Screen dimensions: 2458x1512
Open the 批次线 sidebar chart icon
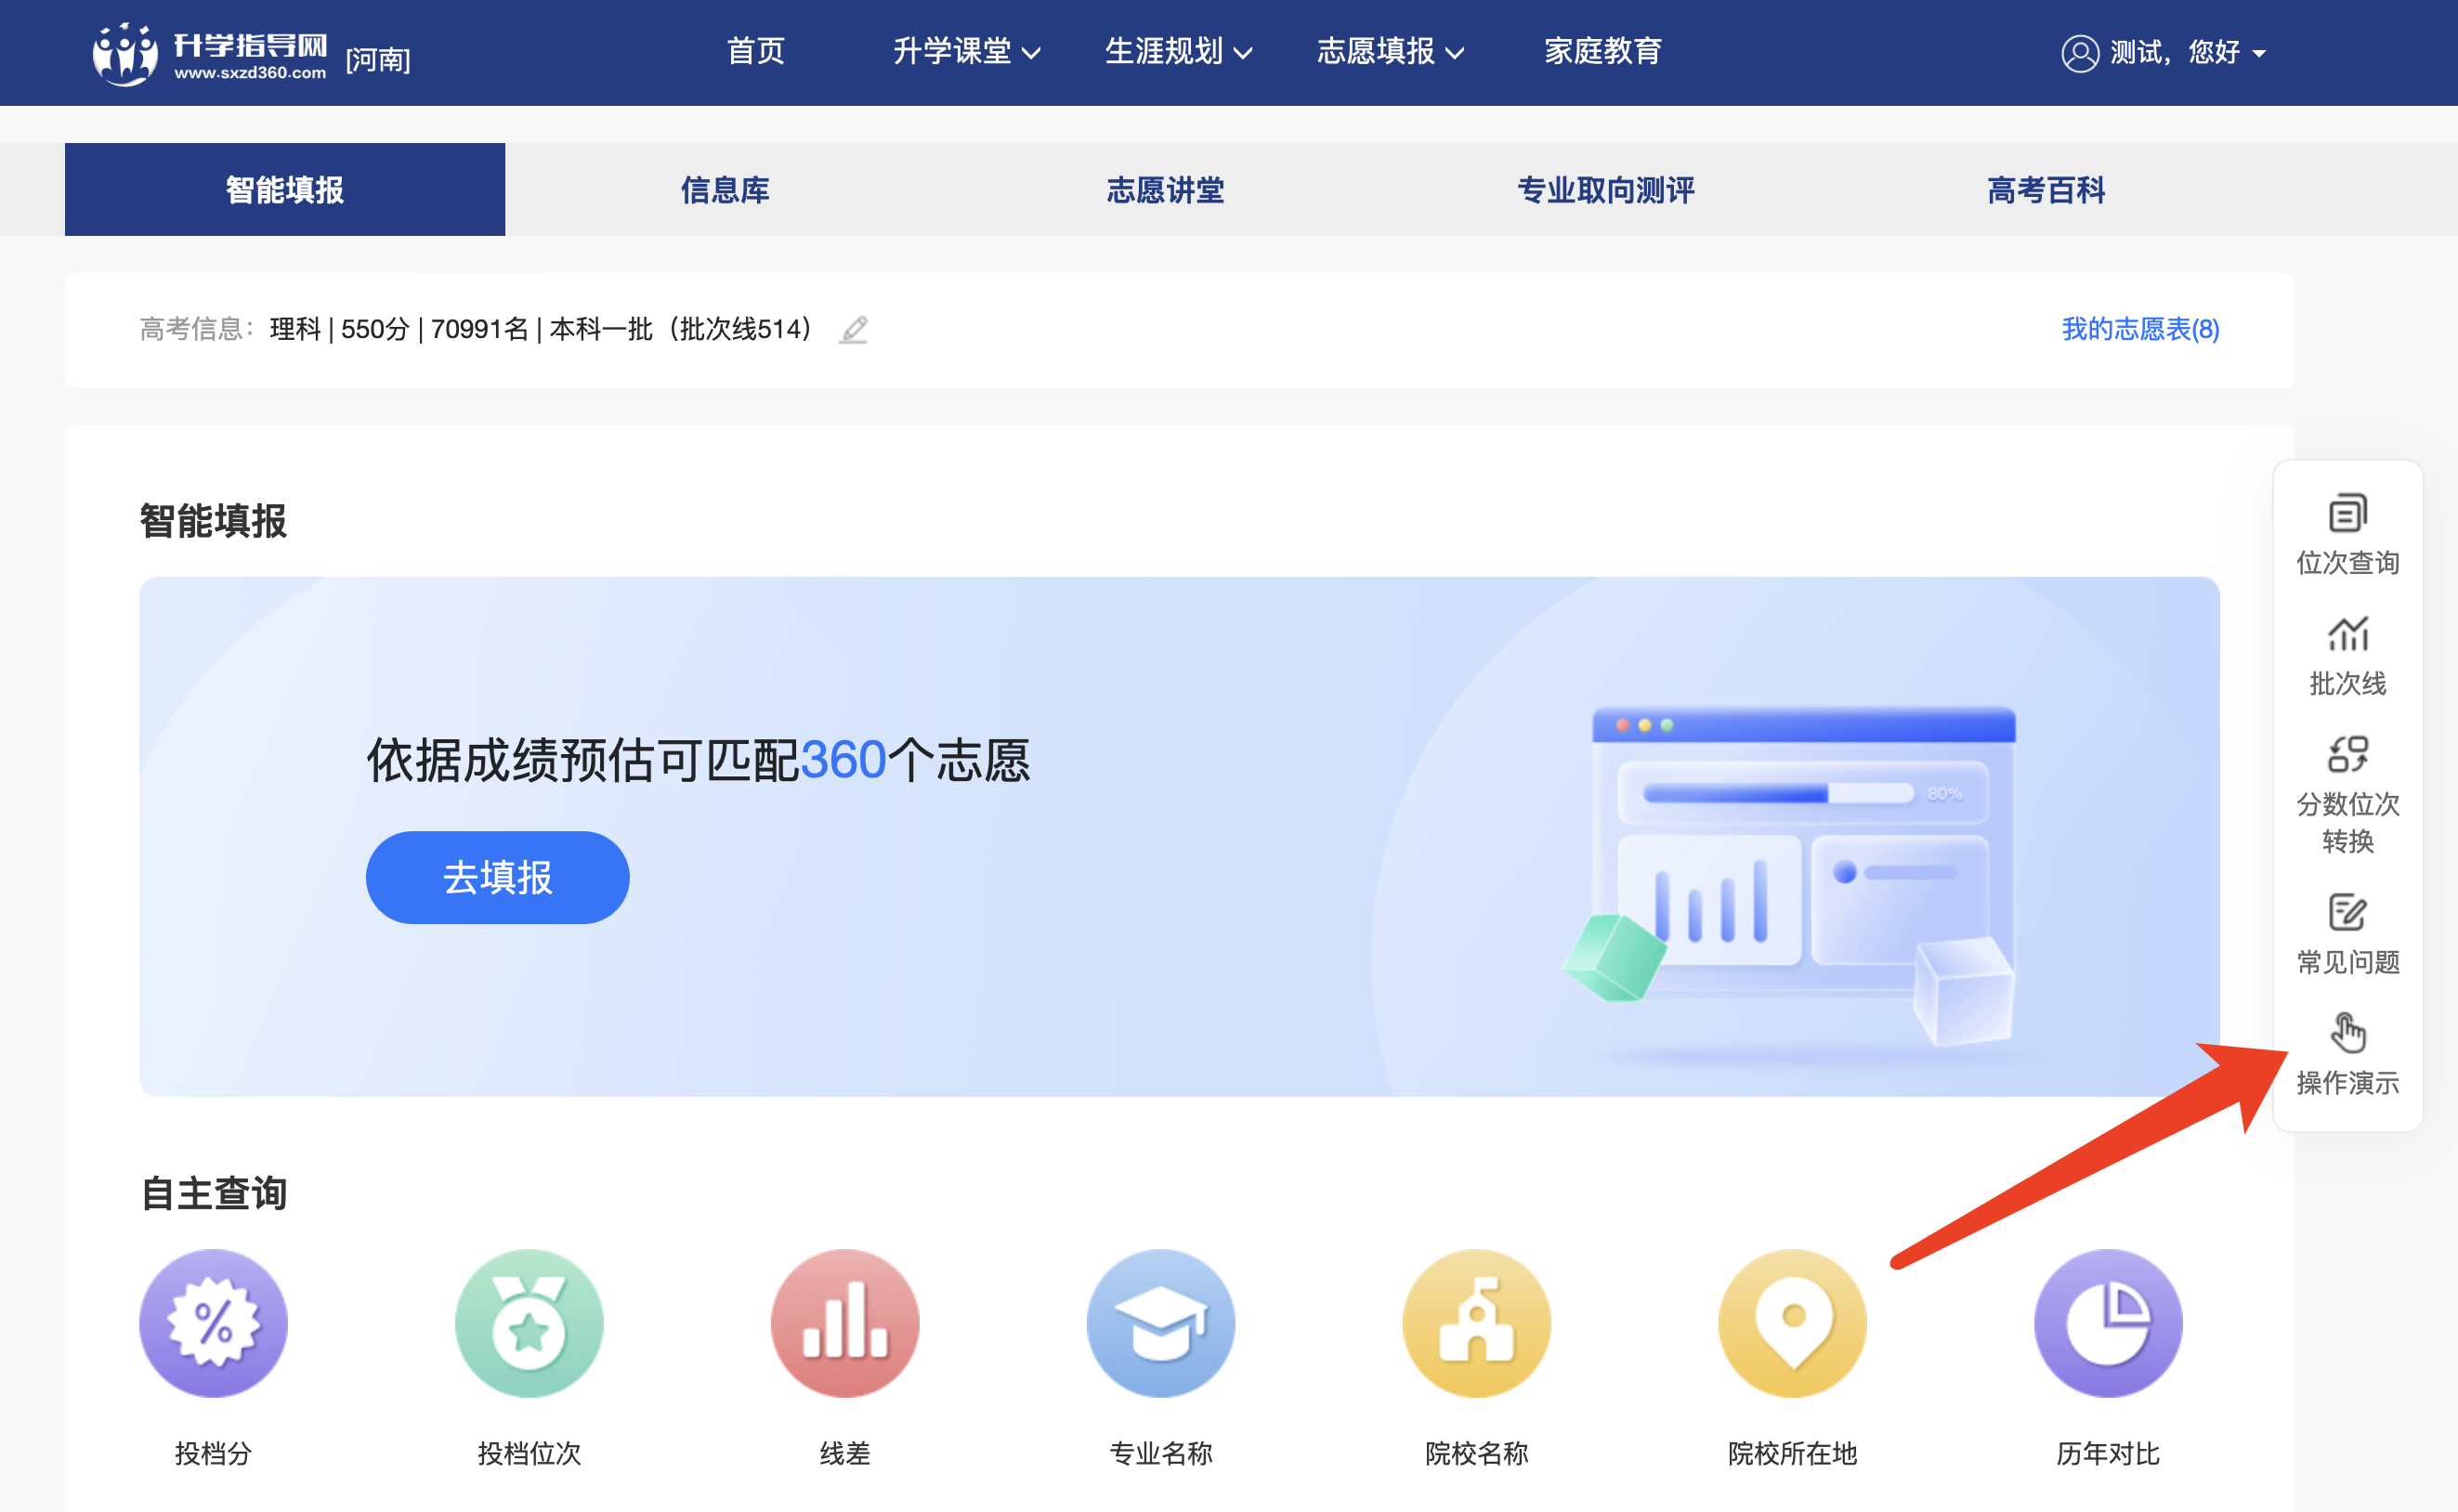2347,635
